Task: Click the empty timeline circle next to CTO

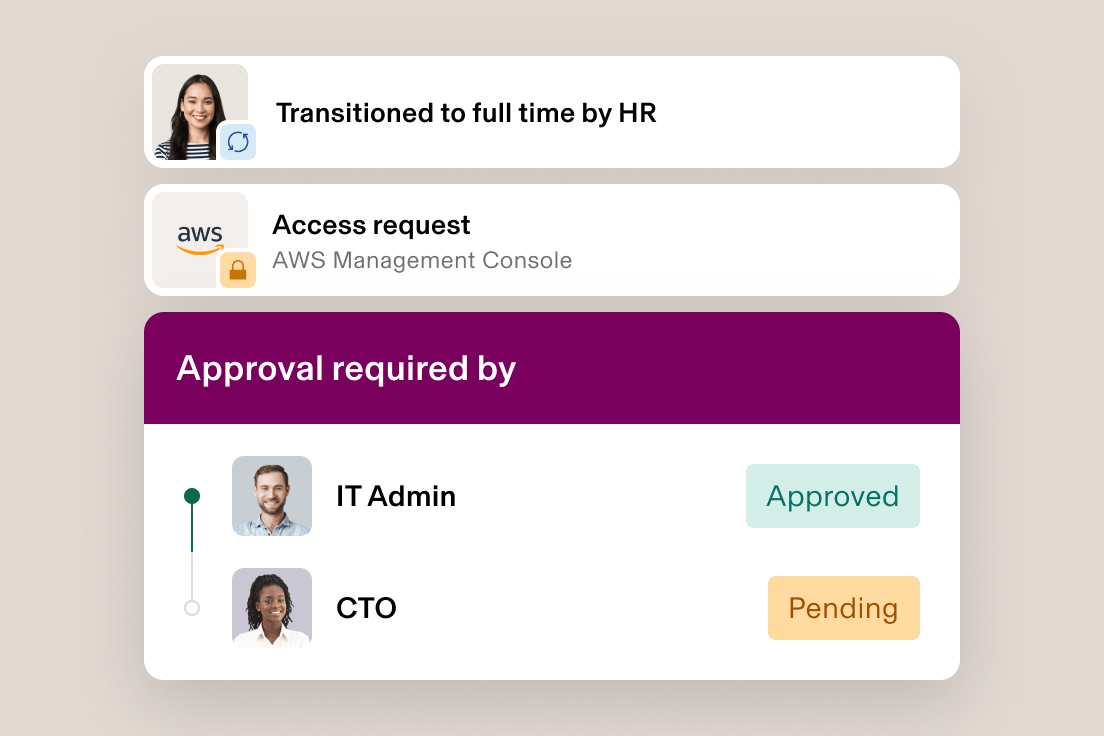Action: pos(193,607)
